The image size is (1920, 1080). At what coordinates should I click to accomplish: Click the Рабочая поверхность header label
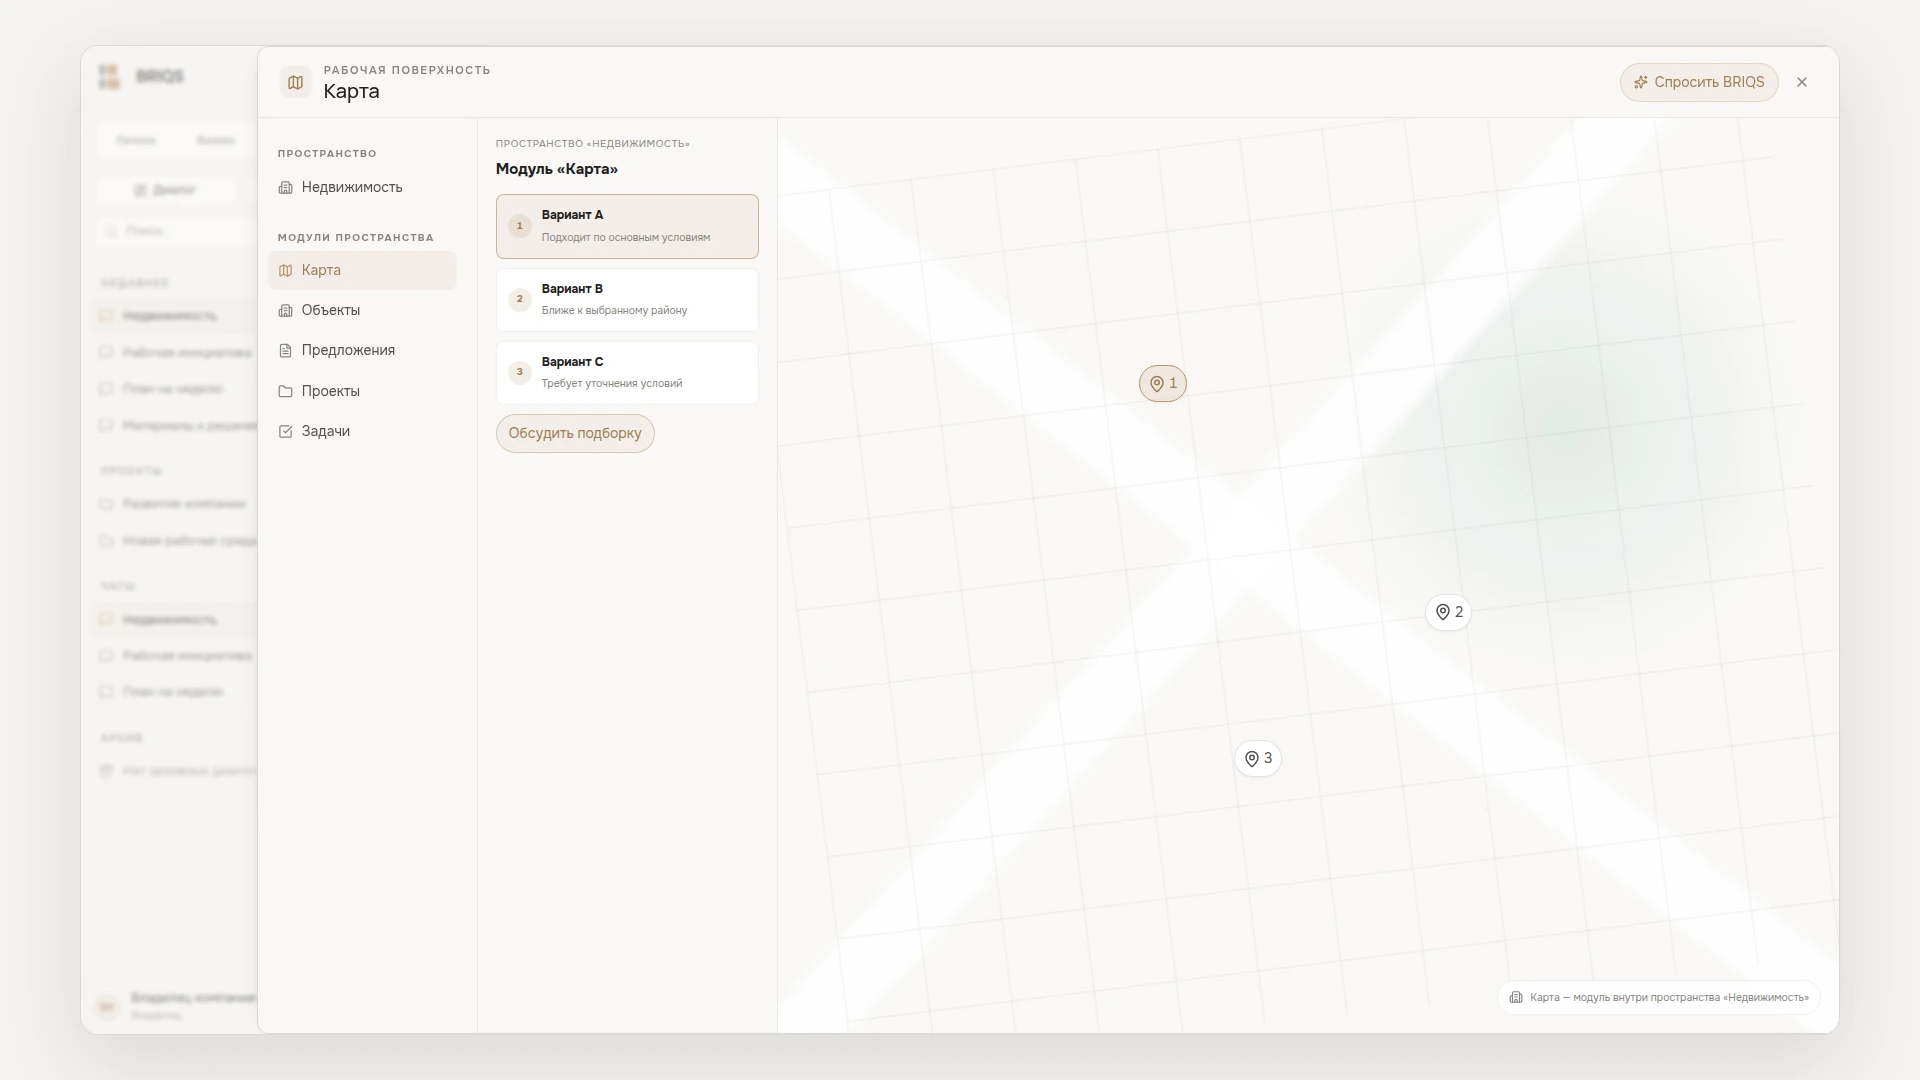pos(407,70)
